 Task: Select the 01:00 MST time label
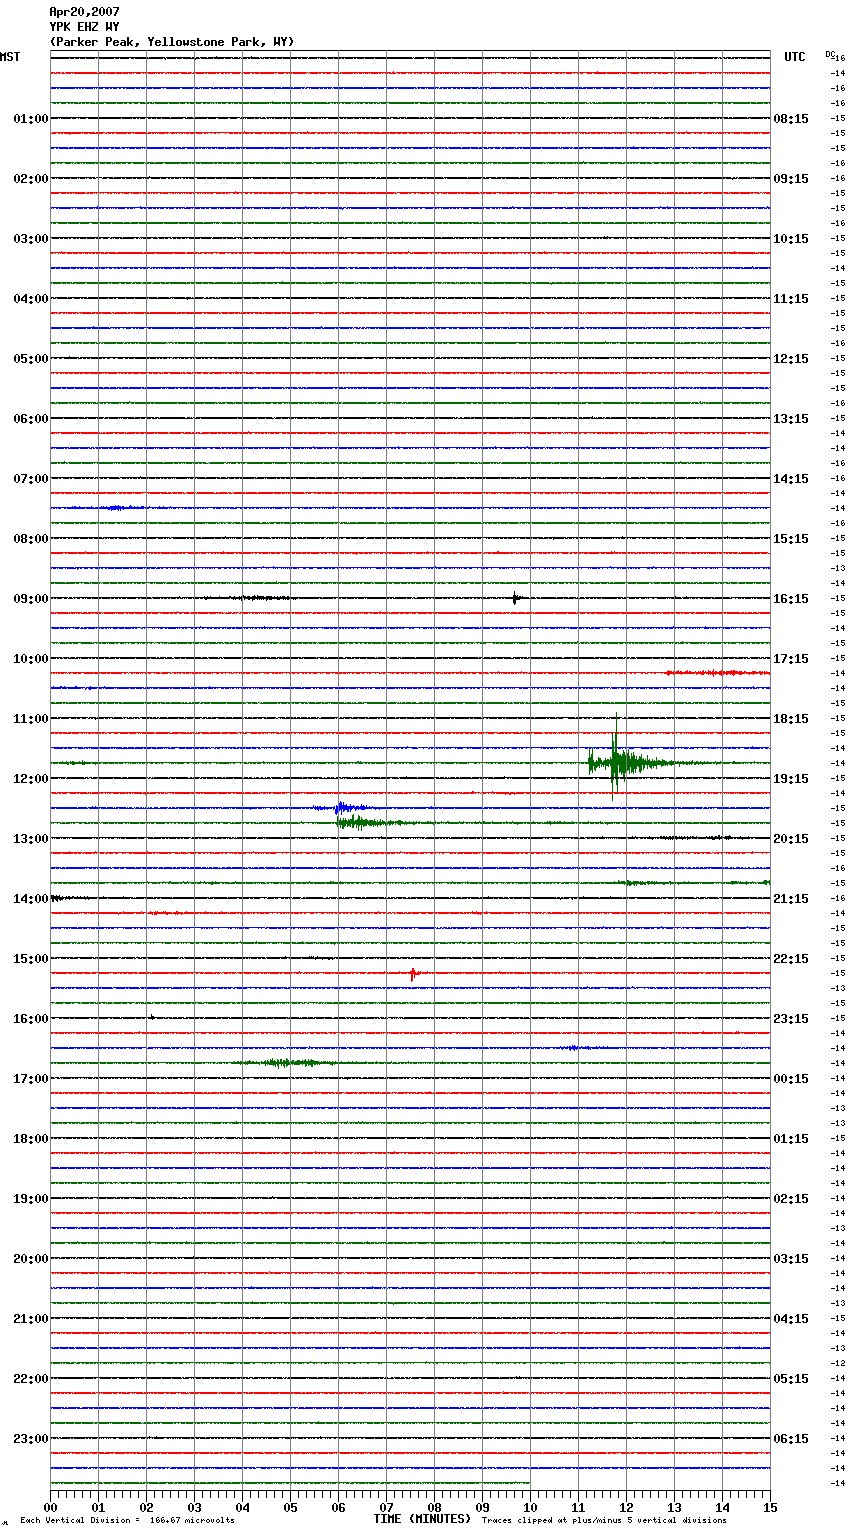tap(30, 119)
